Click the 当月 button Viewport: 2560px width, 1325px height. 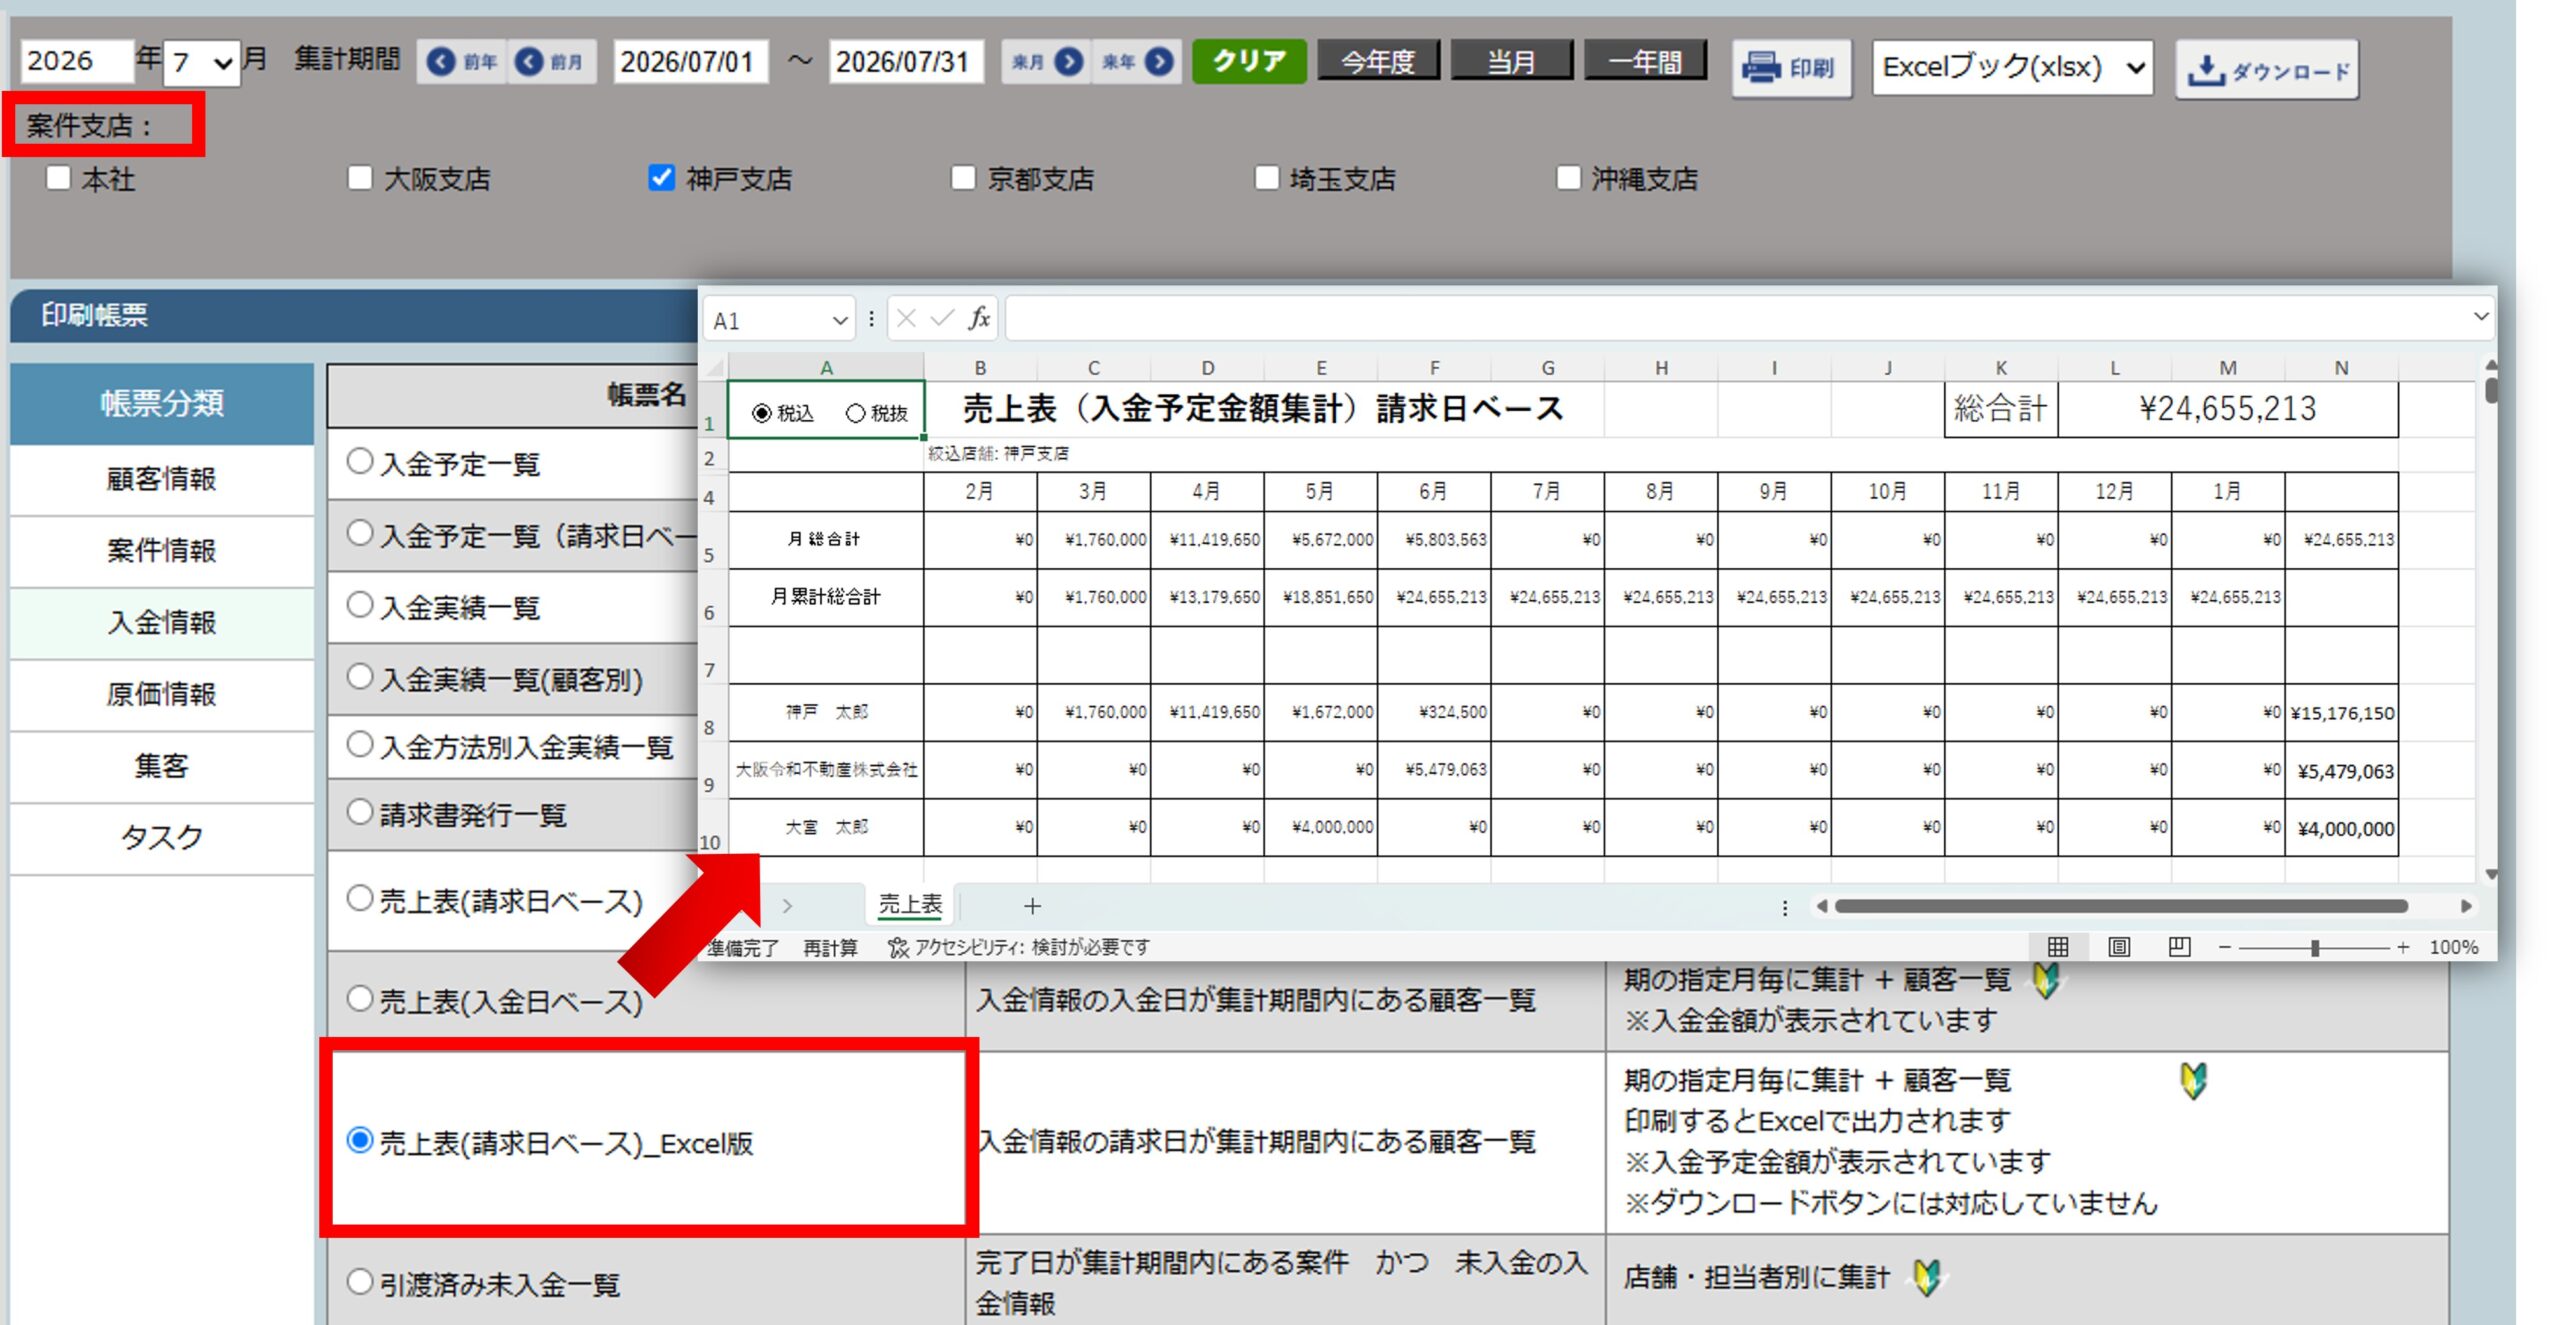click(x=1511, y=62)
